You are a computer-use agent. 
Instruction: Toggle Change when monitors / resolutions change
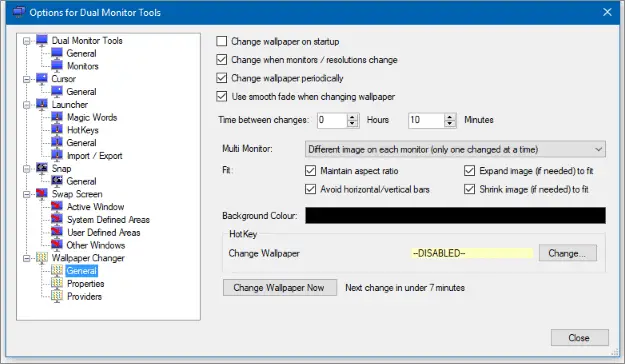click(222, 59)
